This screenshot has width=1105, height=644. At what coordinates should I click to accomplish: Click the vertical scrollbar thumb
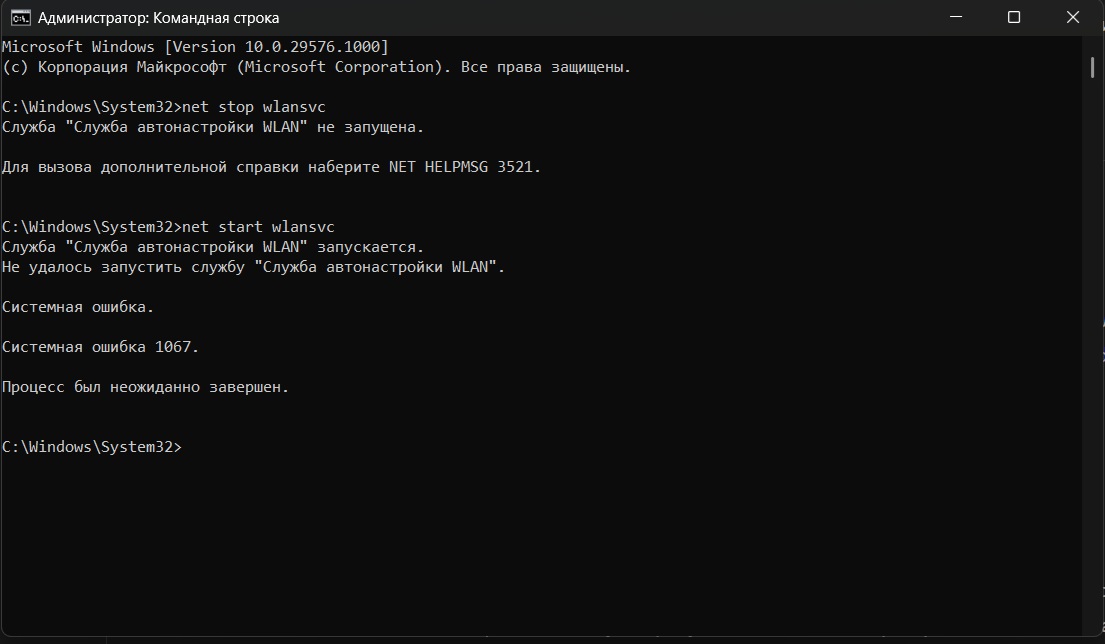pyautogui.click(x=1092, y=67)
